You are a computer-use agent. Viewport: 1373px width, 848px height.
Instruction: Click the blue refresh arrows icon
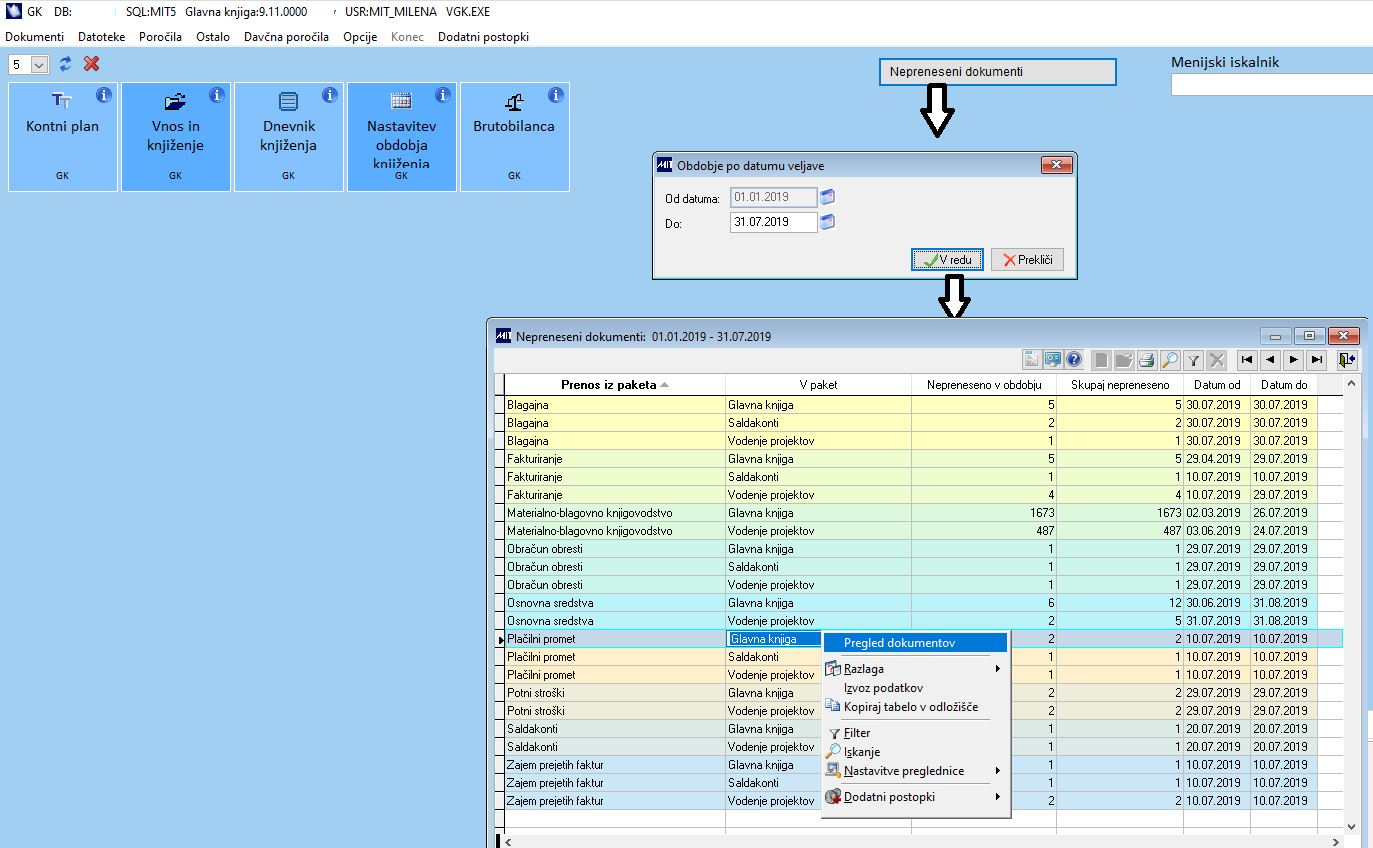click(x=66, y=64)
